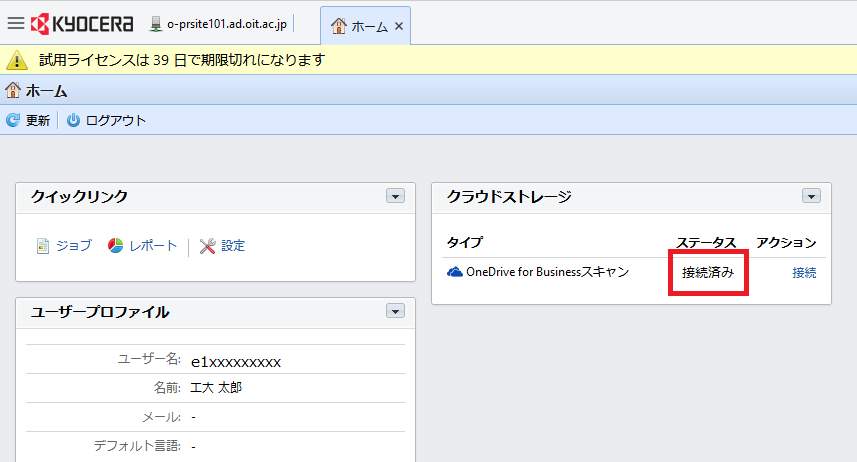Switch to the ホーム tab

(x=359, y=26)
